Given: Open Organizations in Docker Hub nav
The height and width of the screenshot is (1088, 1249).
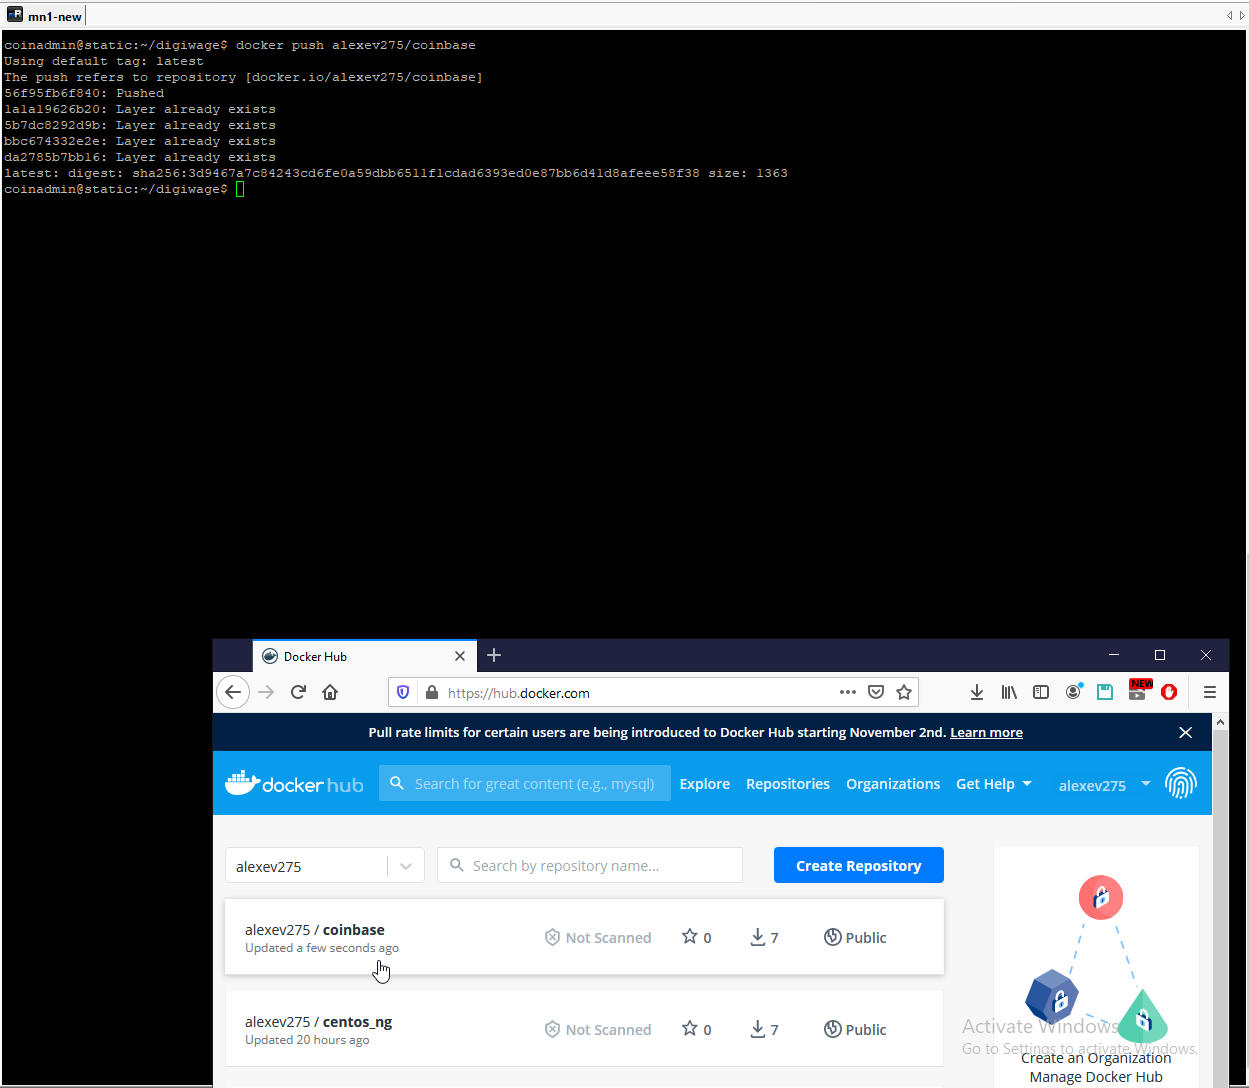Looking at the screenshot, I should [x=893, y=784].
